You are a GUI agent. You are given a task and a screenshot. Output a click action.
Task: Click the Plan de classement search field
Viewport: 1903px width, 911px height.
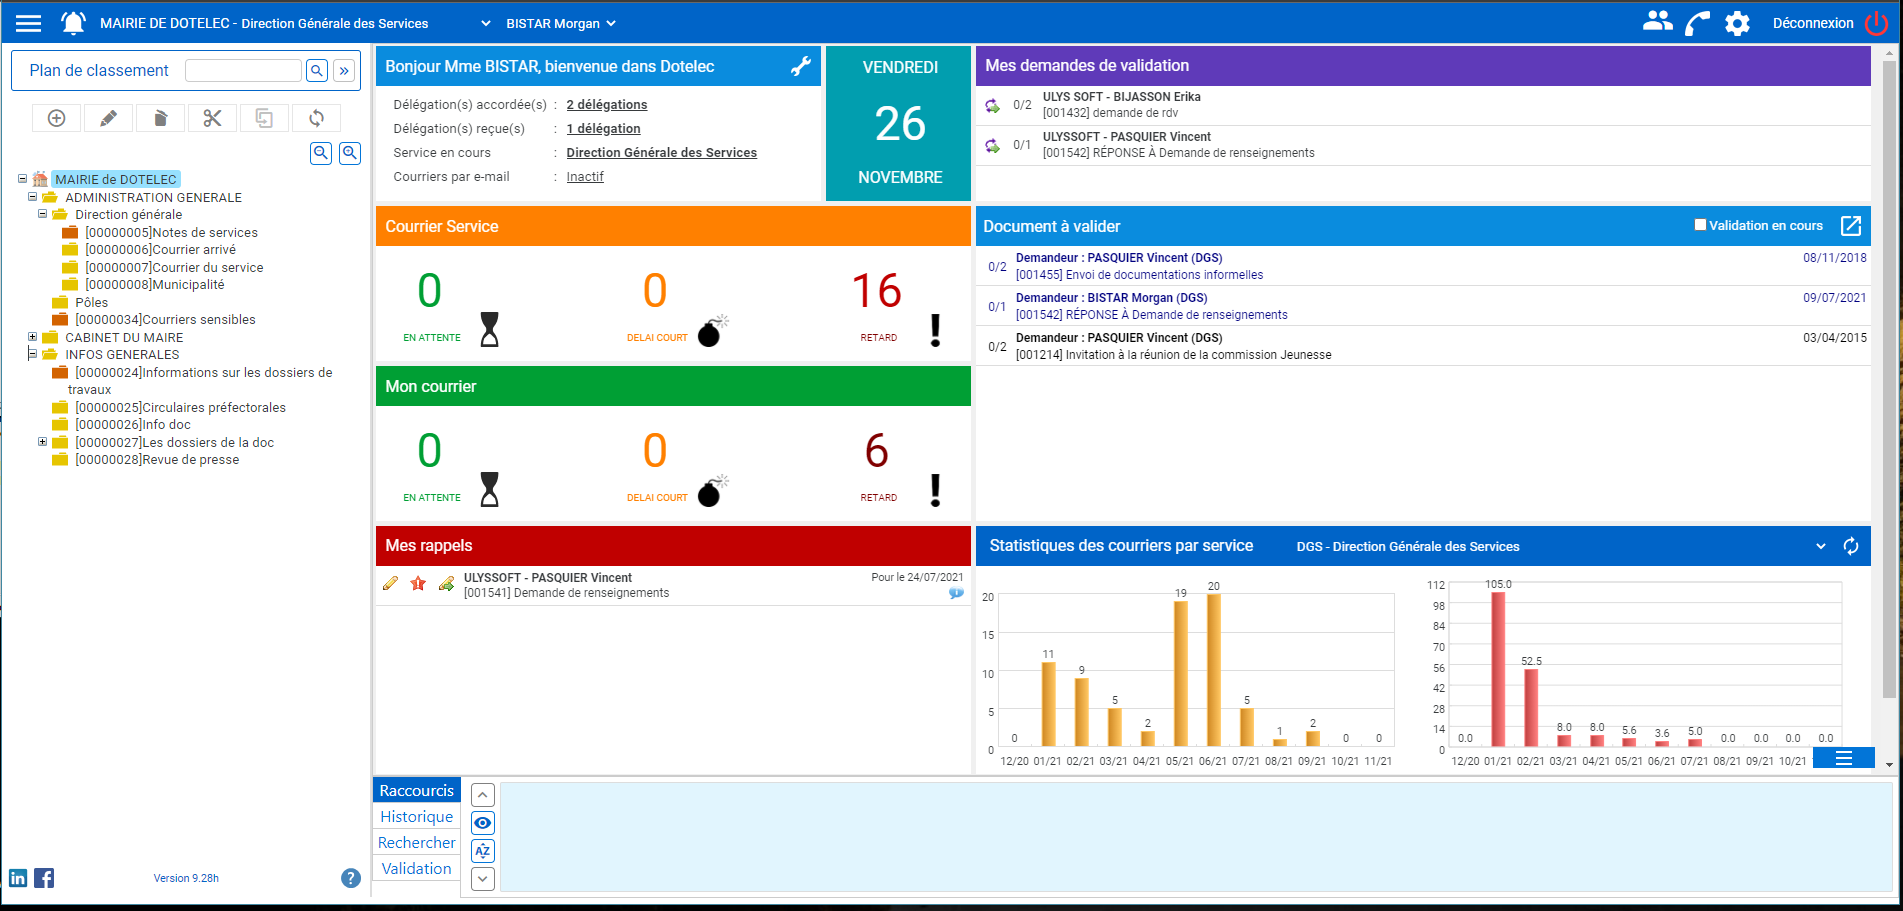pos(243,70)
